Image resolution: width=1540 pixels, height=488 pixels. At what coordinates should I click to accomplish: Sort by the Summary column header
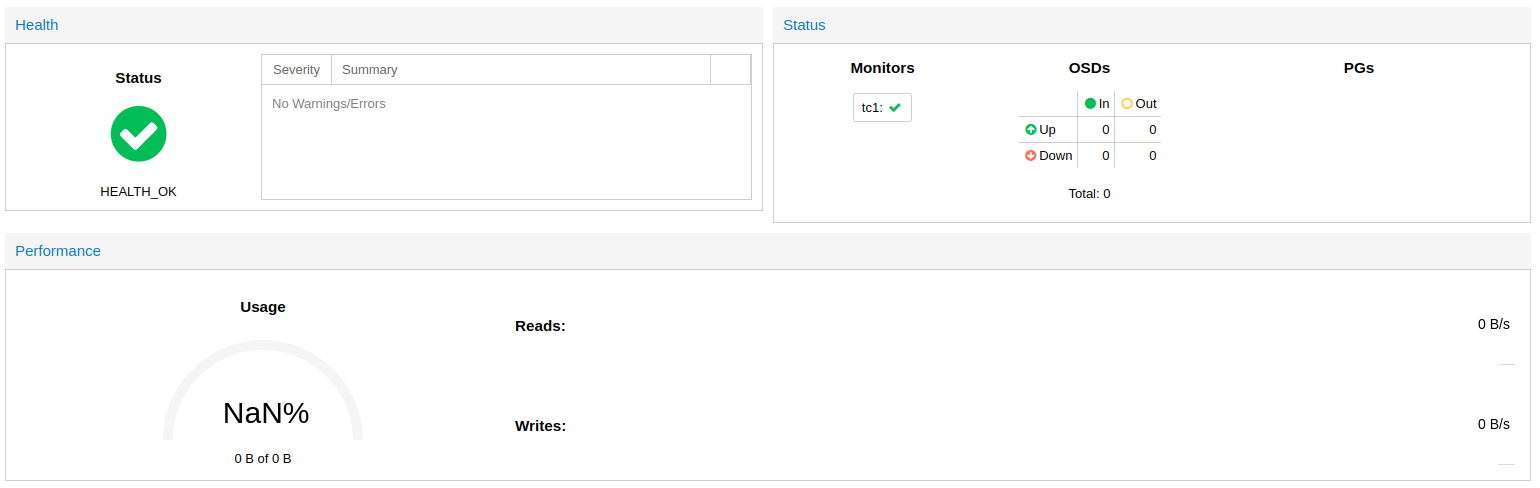click(370, 70)
